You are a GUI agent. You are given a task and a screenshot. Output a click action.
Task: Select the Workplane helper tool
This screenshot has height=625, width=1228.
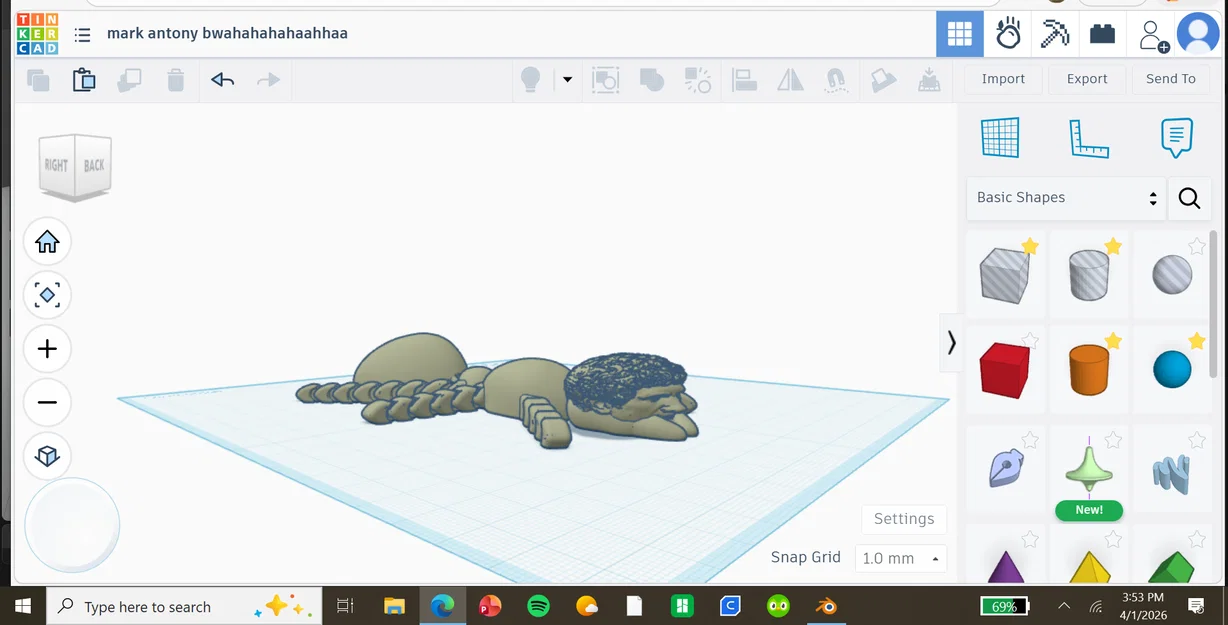[x=1002, y=137]
